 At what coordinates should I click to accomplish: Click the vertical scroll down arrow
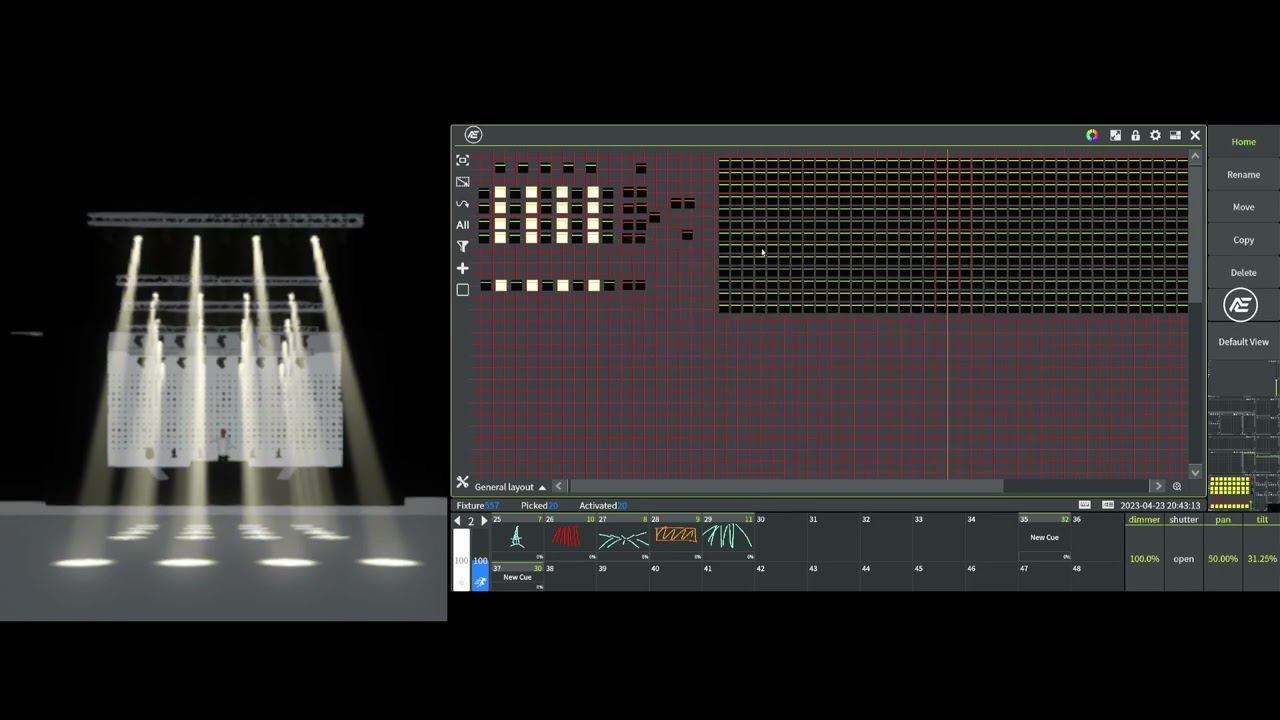click(1195, 472)
